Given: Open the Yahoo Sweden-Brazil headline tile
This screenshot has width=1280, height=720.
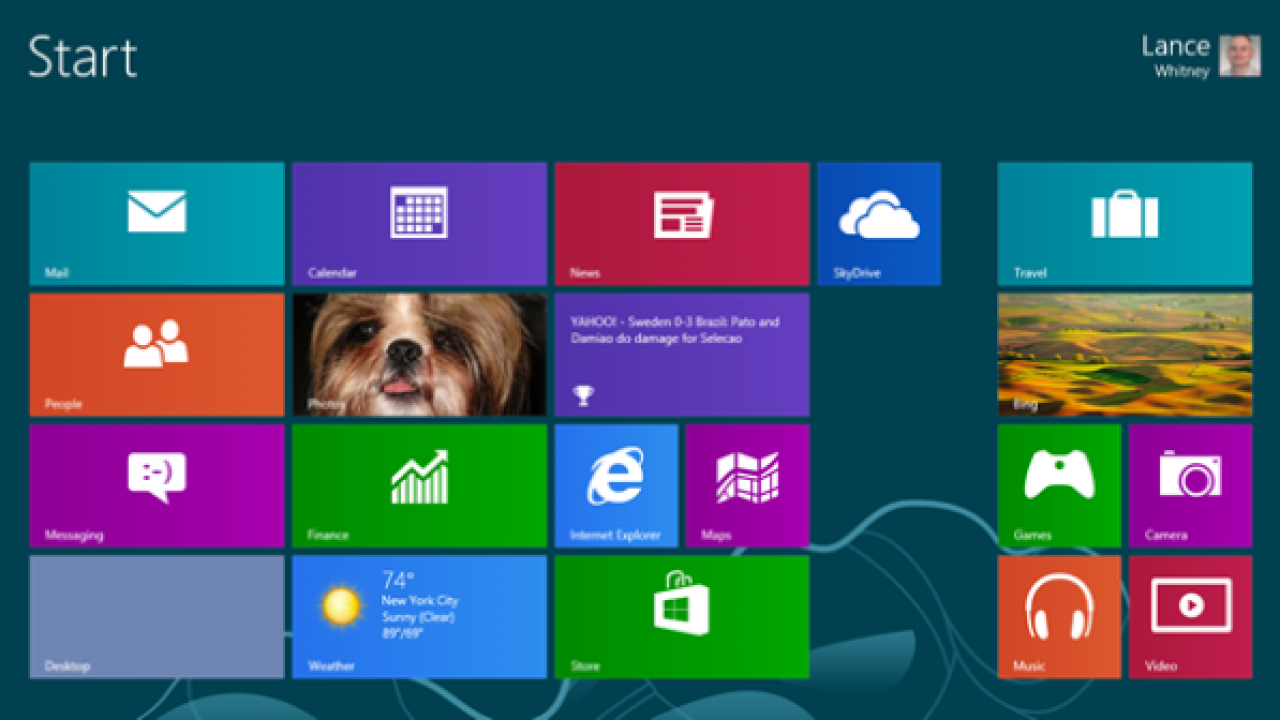Looking at the screenshot, I should 681,353.
